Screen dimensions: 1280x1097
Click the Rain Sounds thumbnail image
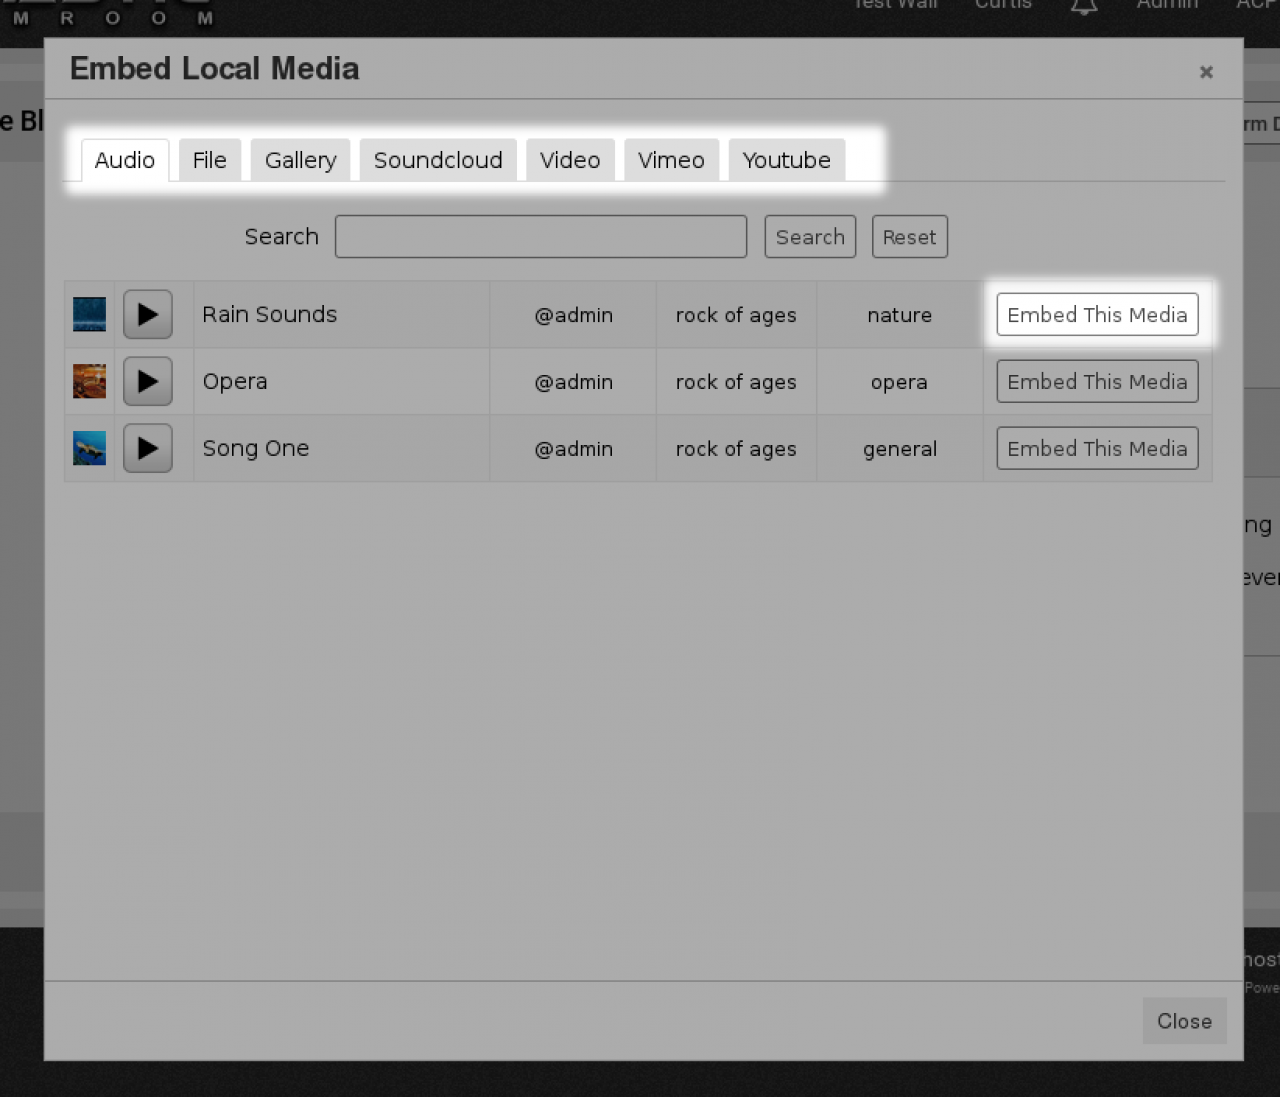click(x=89, y=315)
